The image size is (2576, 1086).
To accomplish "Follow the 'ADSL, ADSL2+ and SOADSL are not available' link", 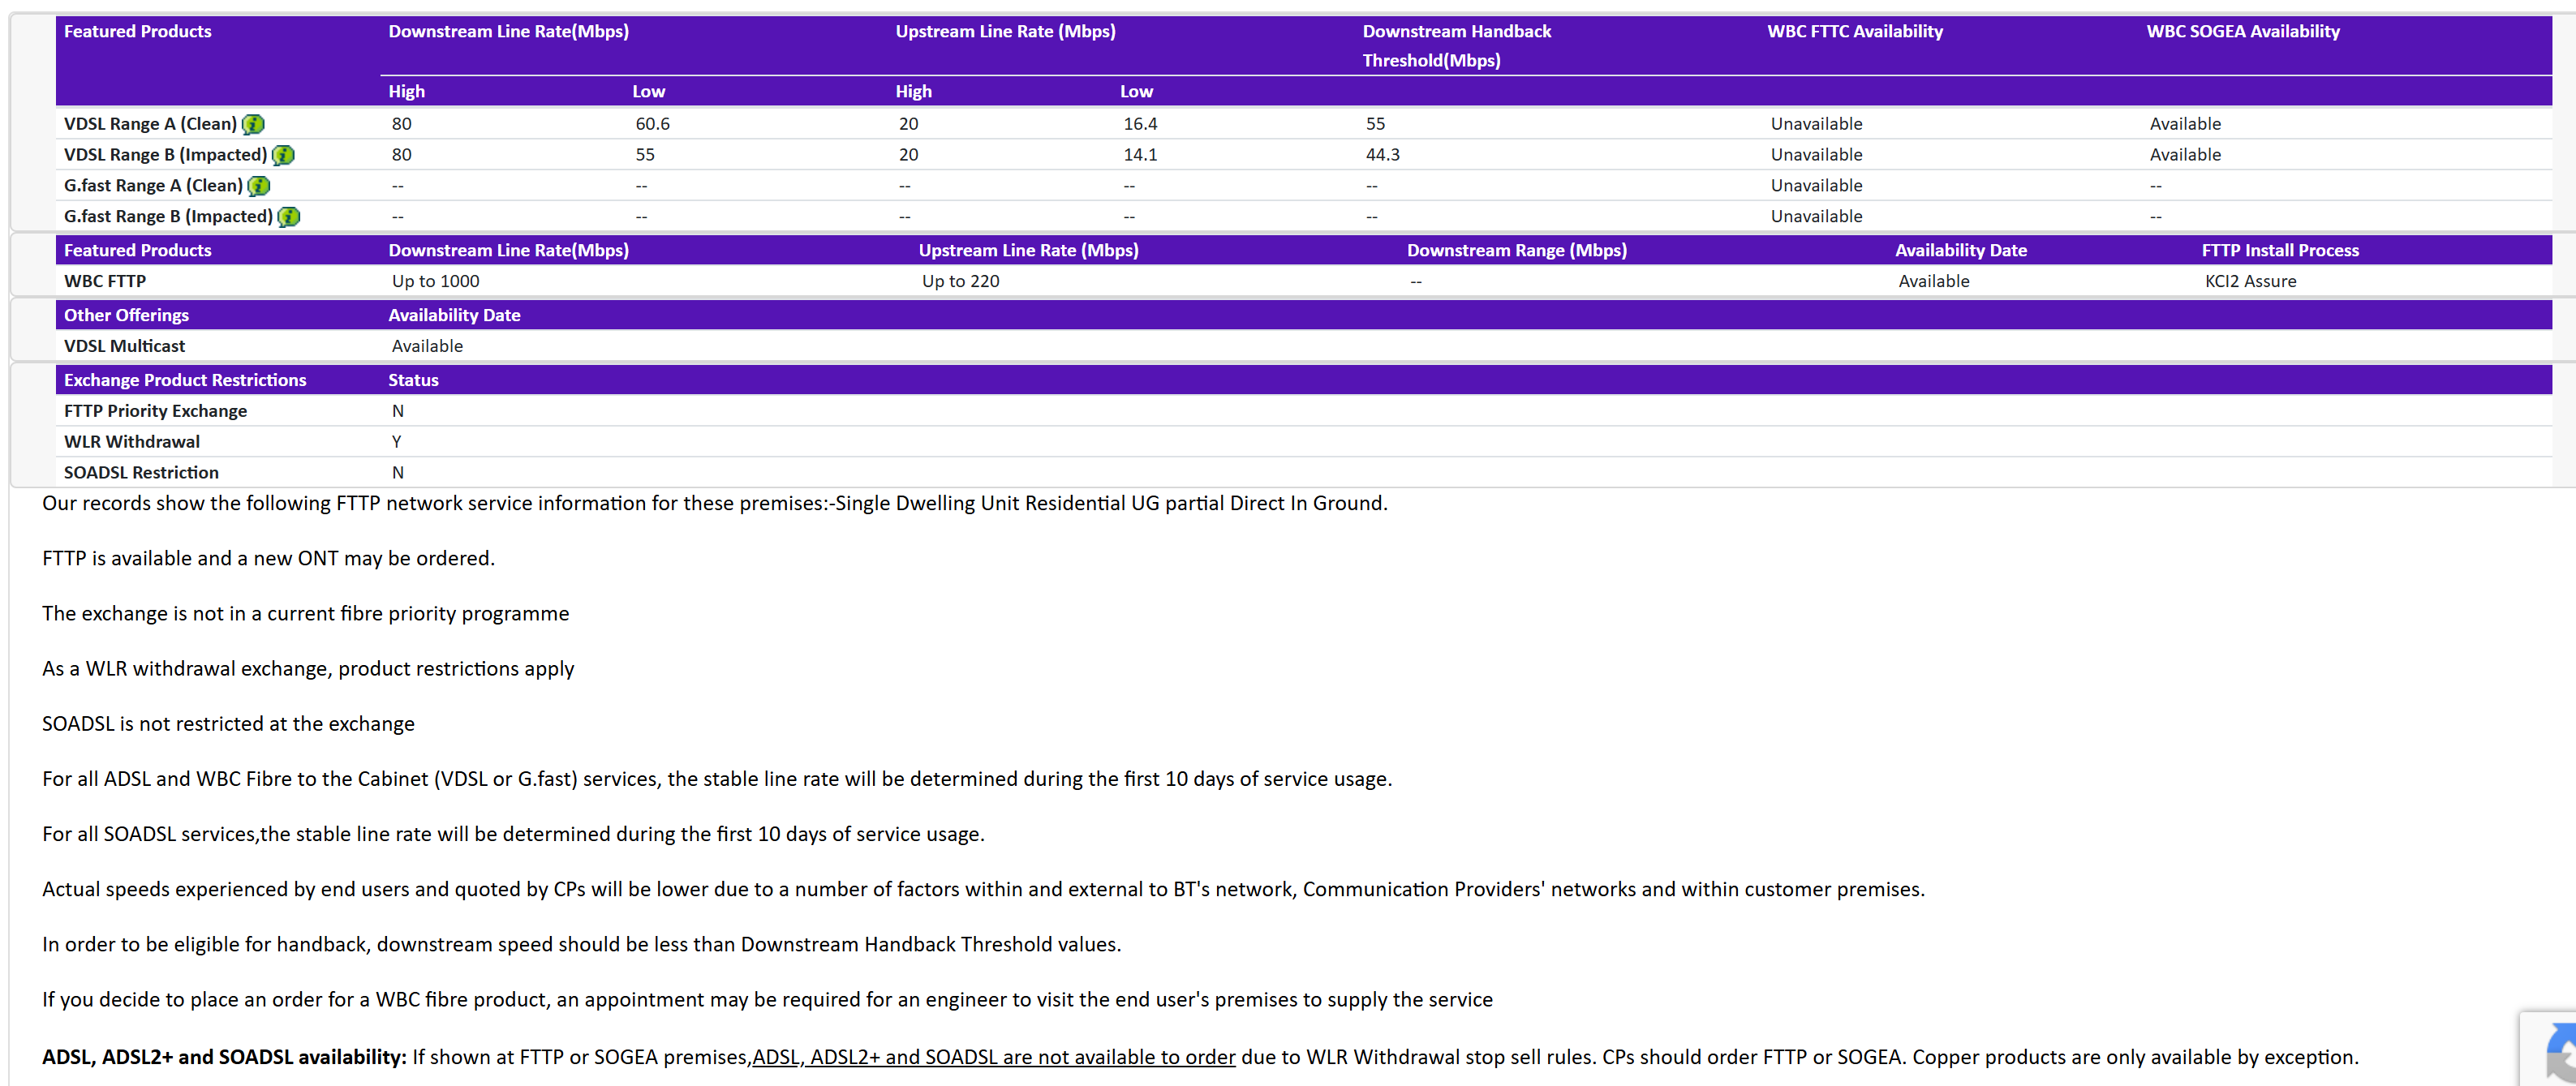I will pyautogui.click(x=993, y=1057).
